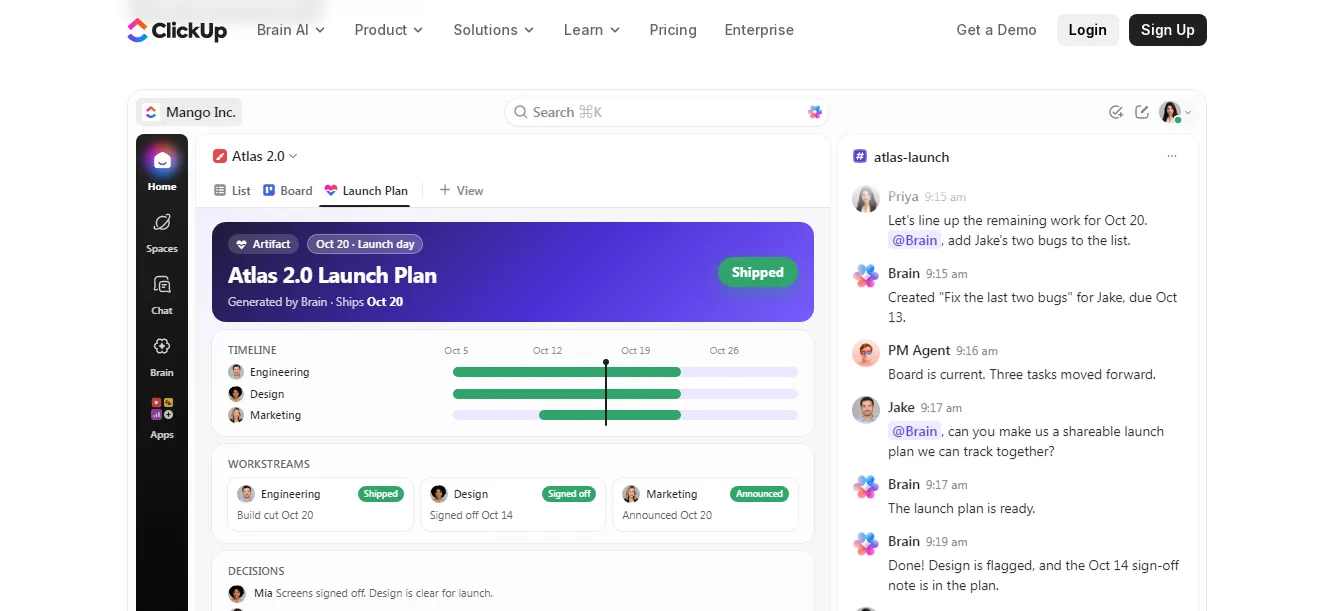Click the Oct 20 Launch day pill

tap(365, 244)
